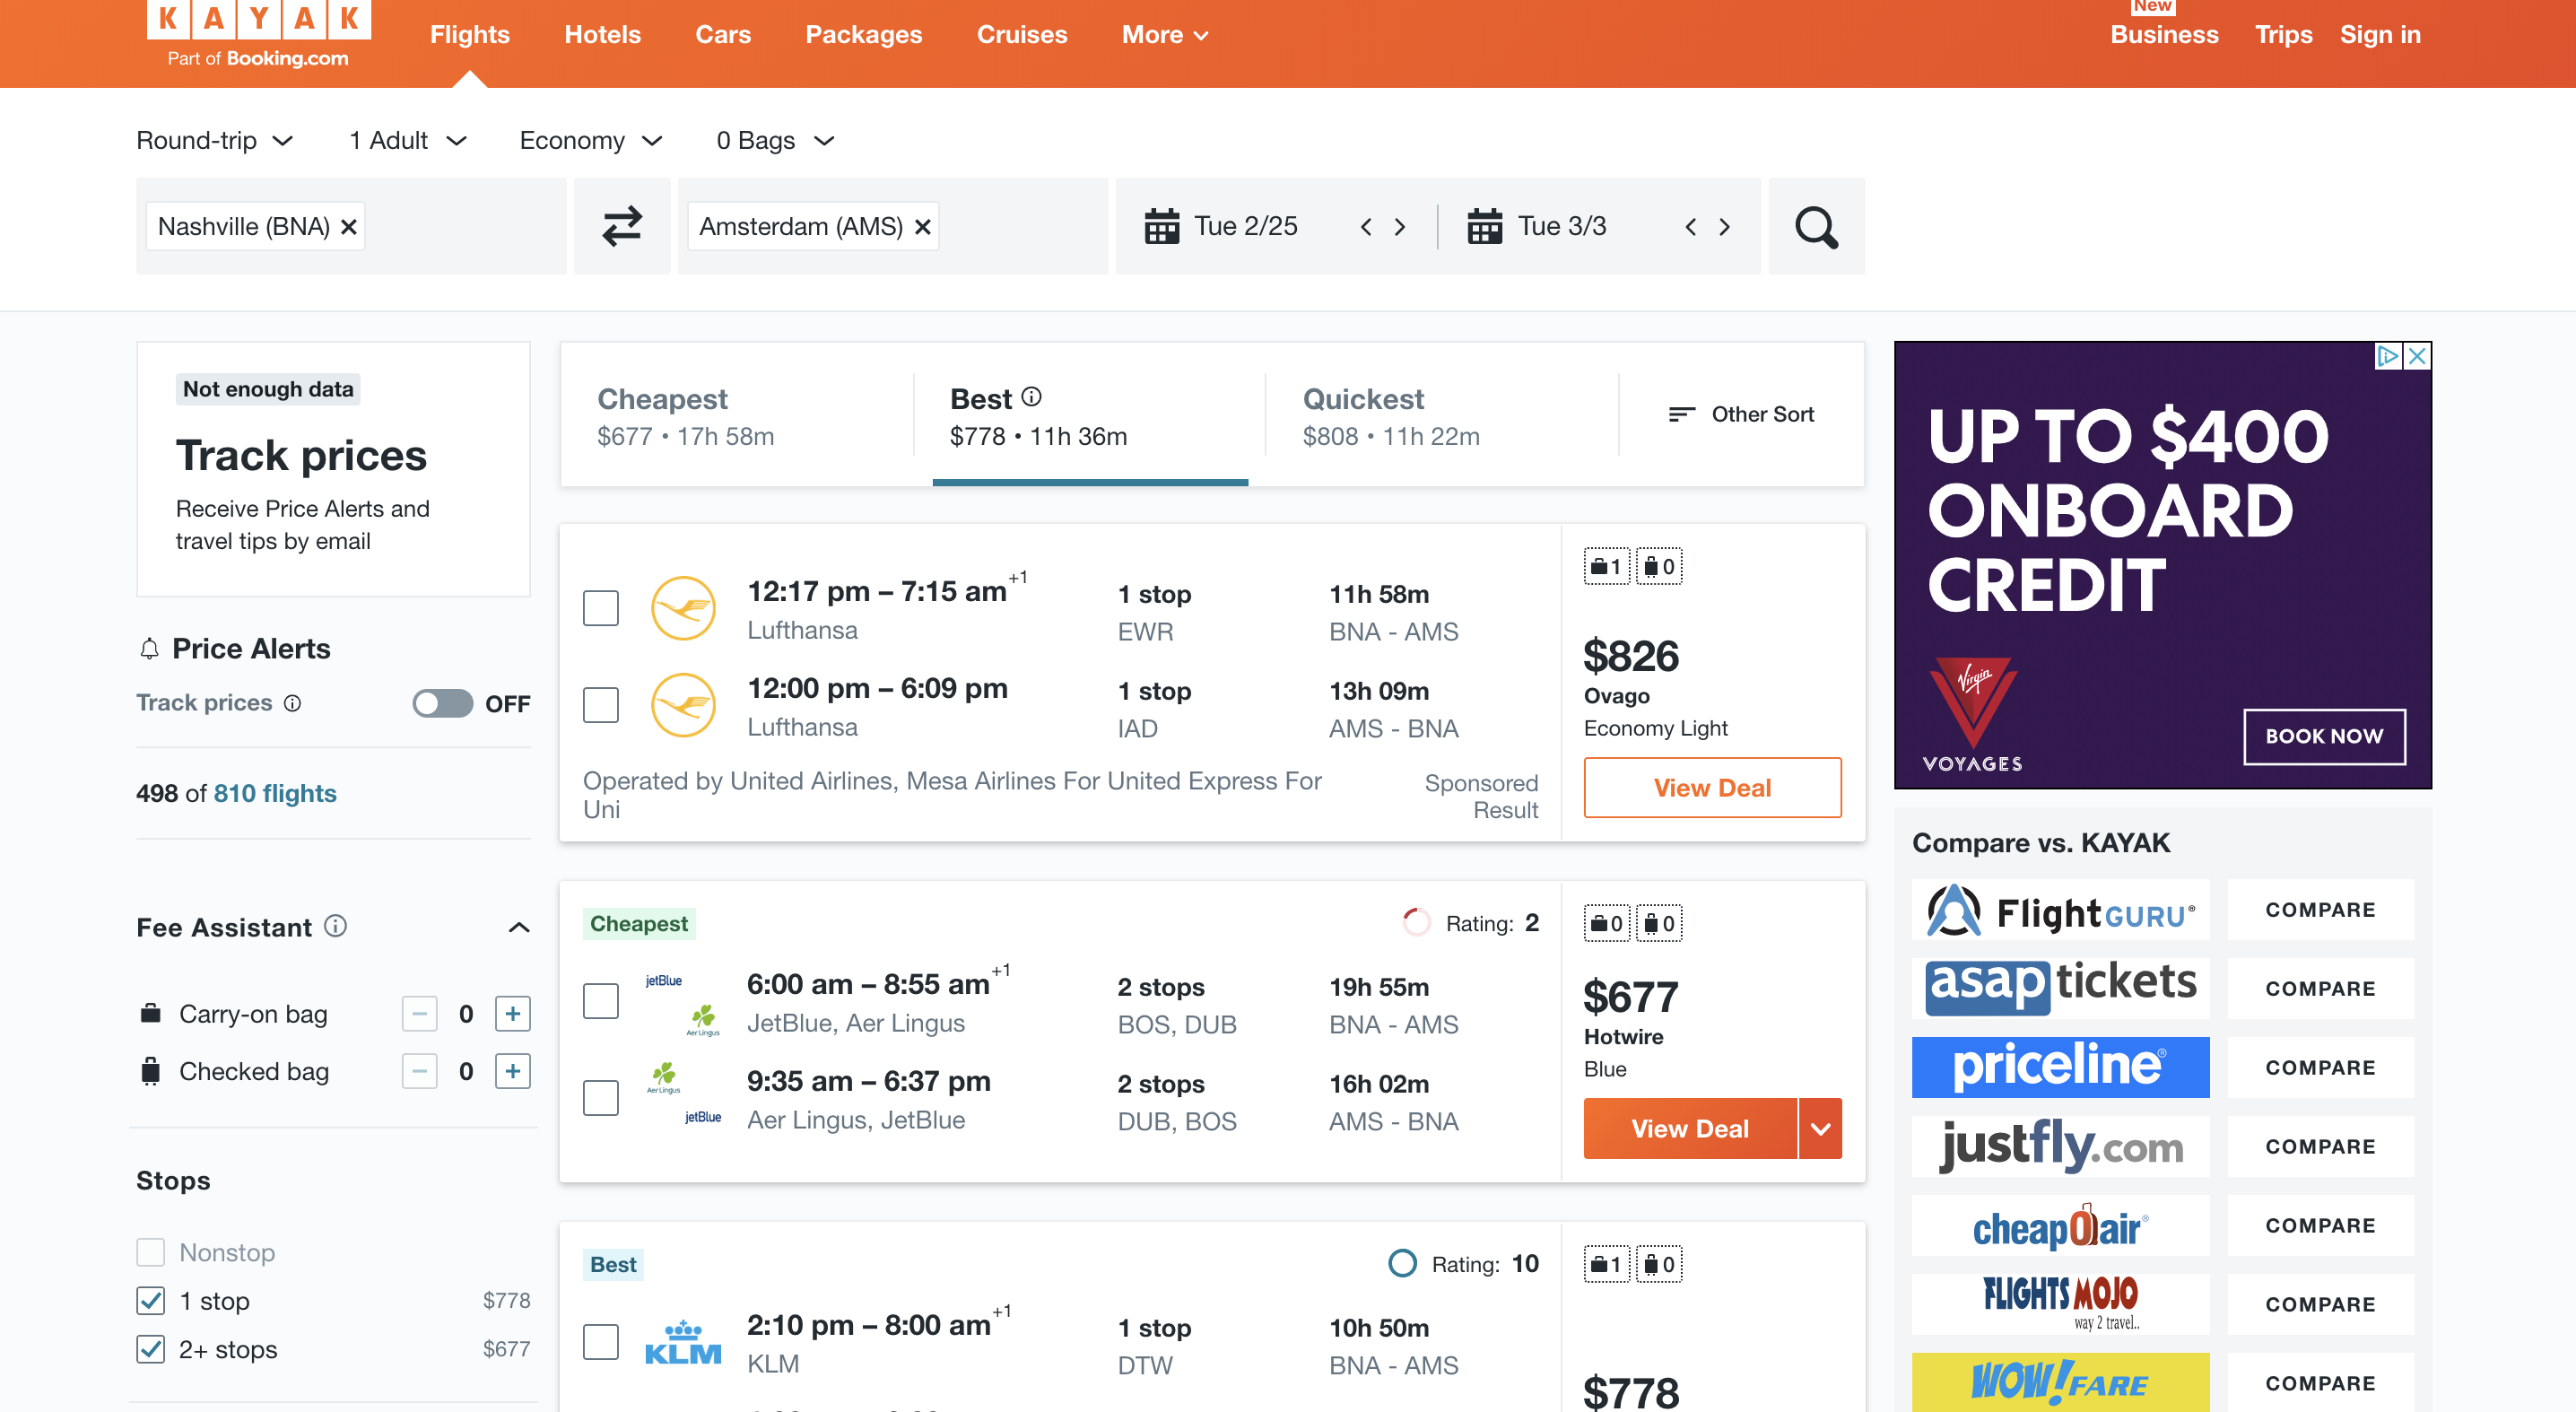2576x1412 pixels.
Task: Click checked bag badge on $677 deal
Action: click(x=1659, y=923)
